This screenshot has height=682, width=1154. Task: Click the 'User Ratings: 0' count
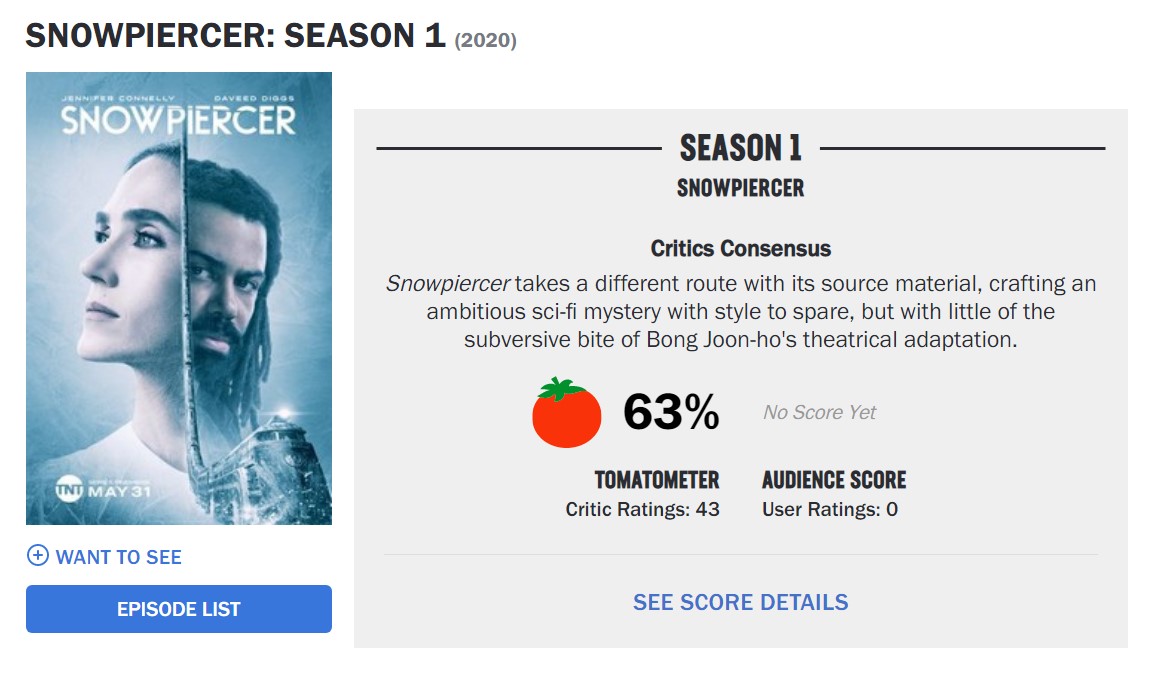[x=830, y=509]
